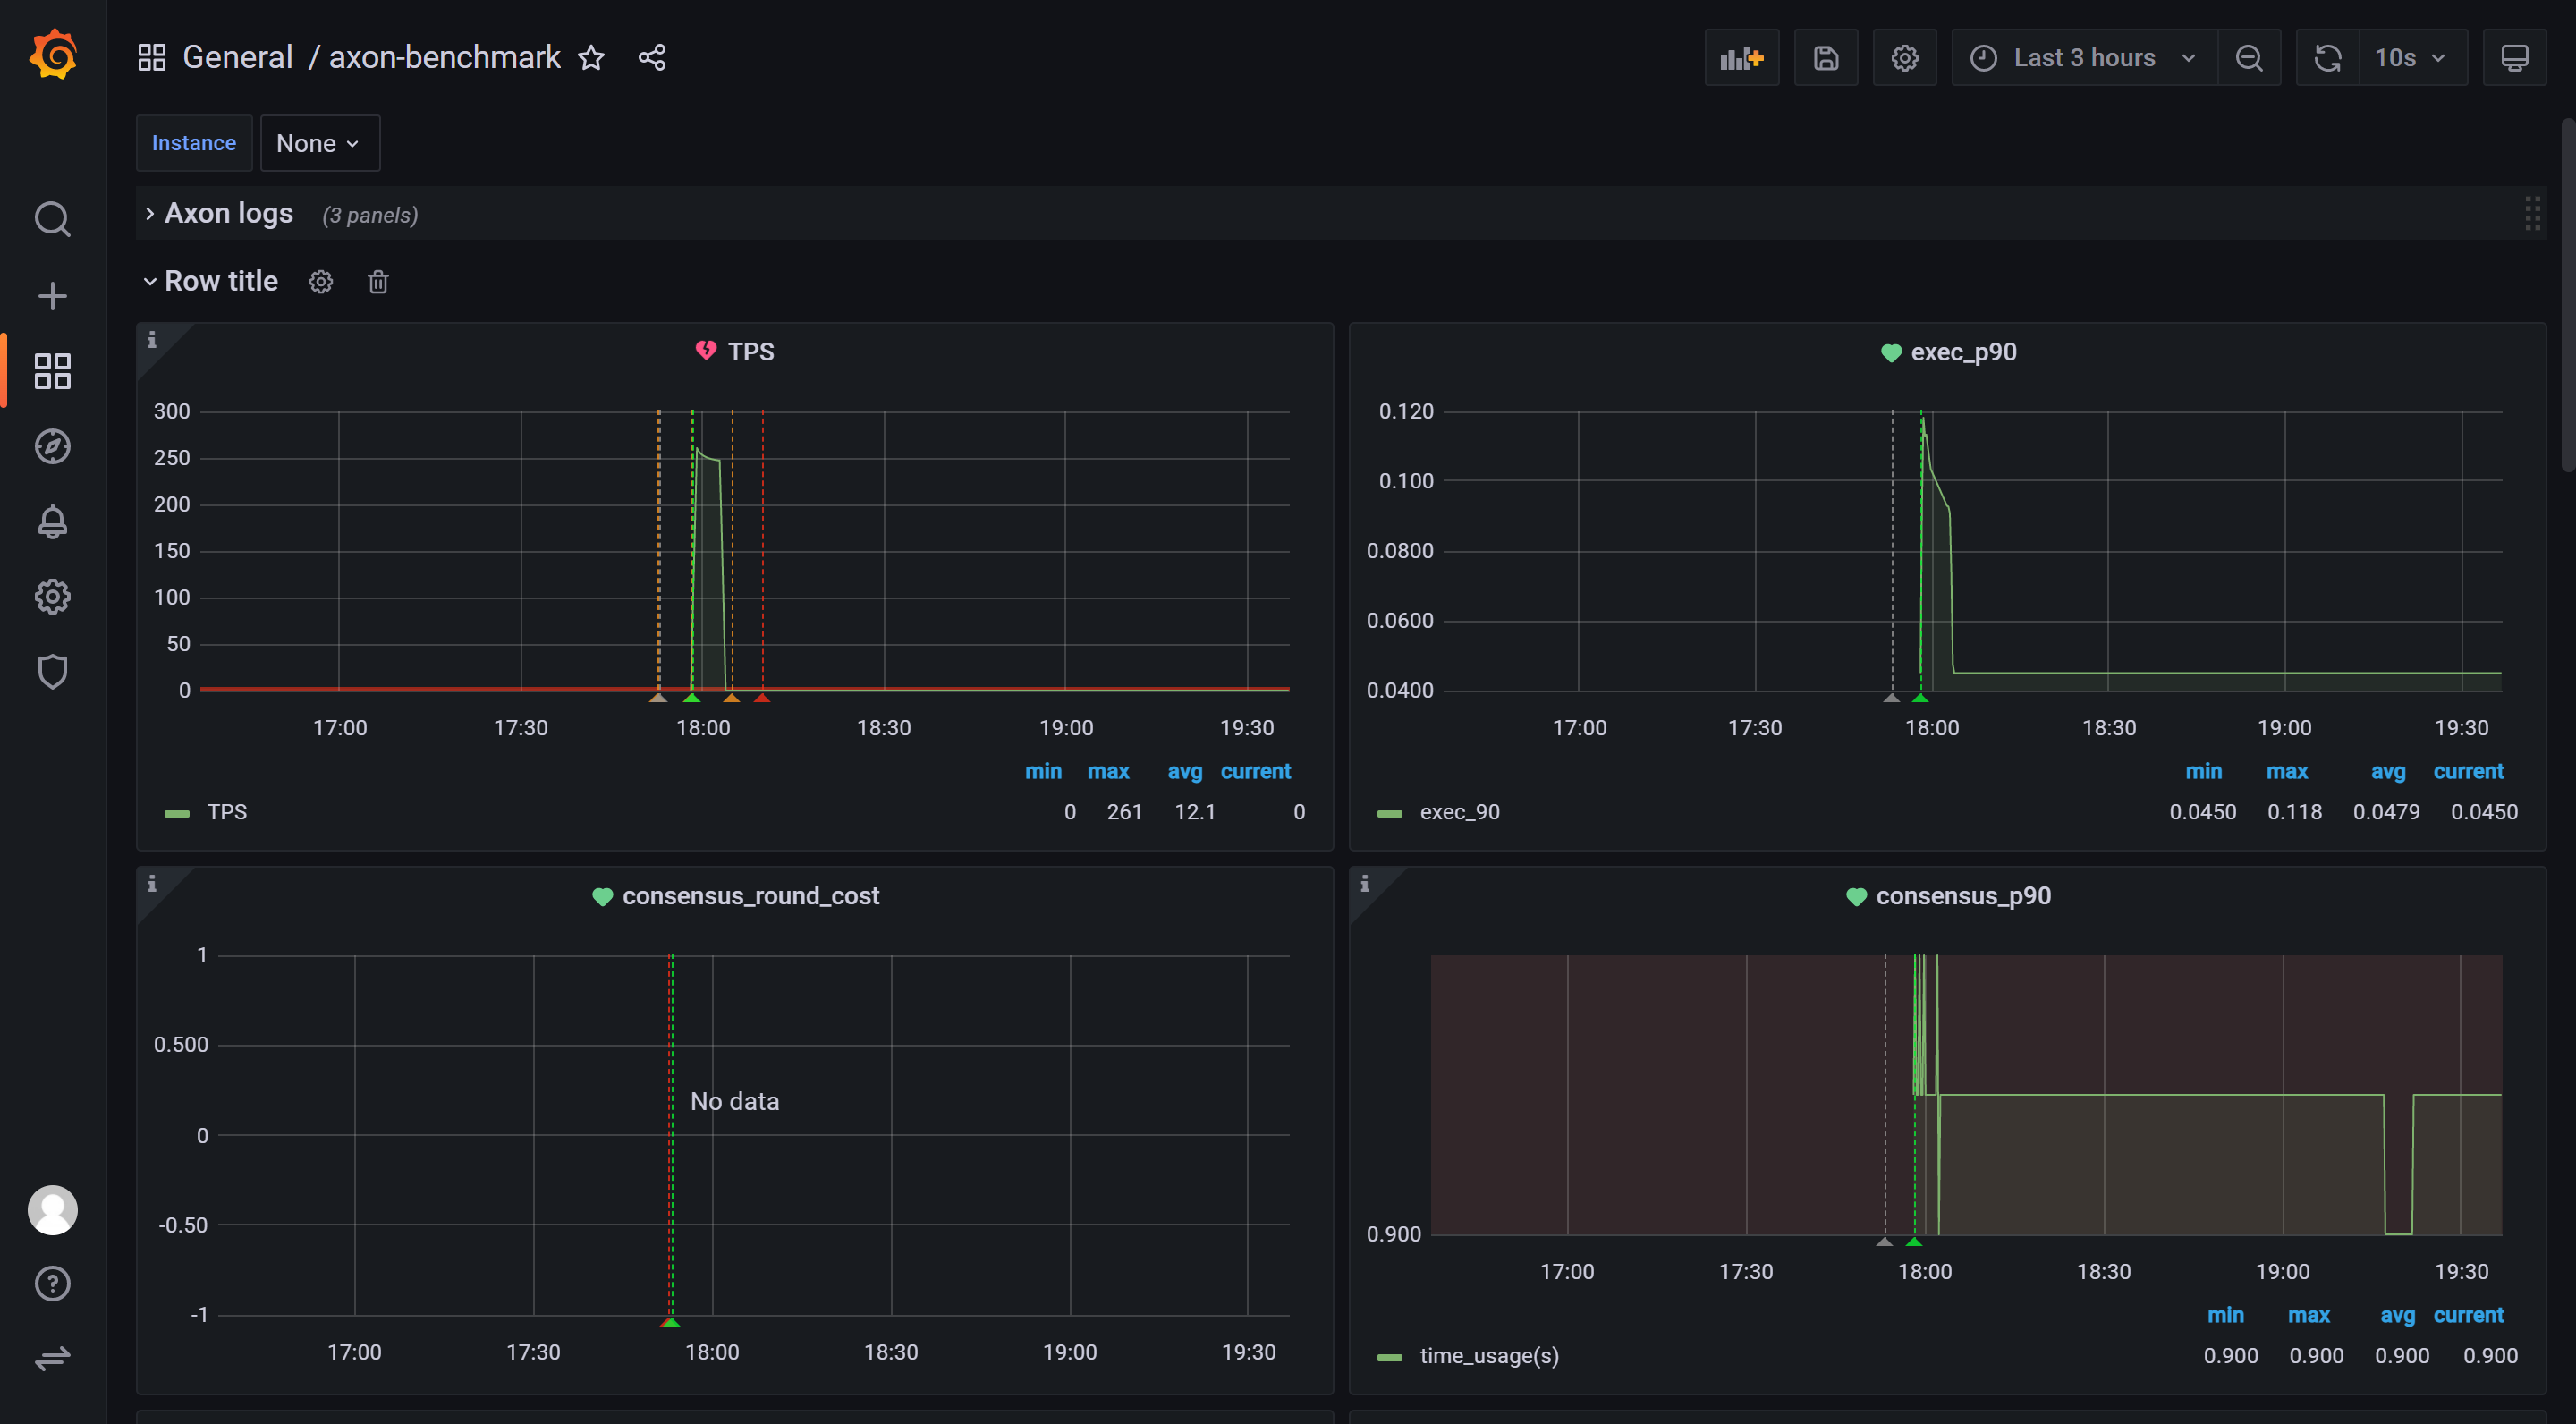Open the consensus_p90 panel title menu
Viewport: 2576px width, 1424px height.
1962,896
